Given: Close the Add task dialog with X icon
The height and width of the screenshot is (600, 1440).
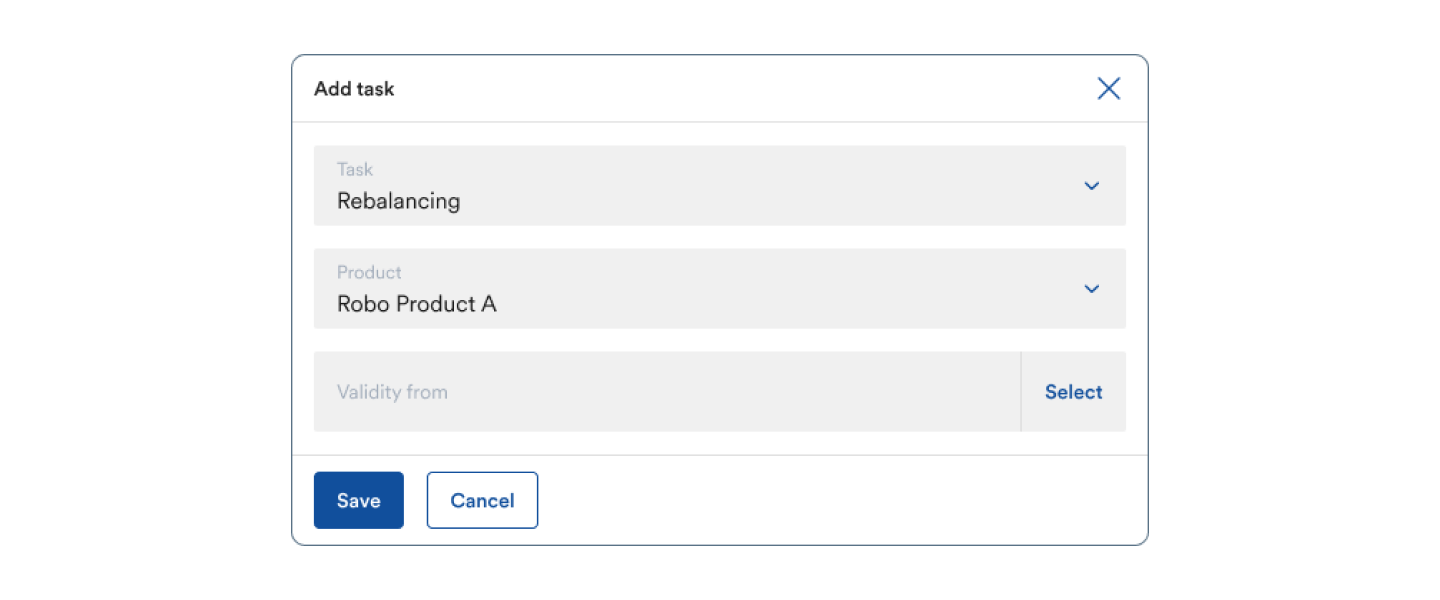Looking at the screenshot, I should pyautogui.click(x=1108, y=89).
